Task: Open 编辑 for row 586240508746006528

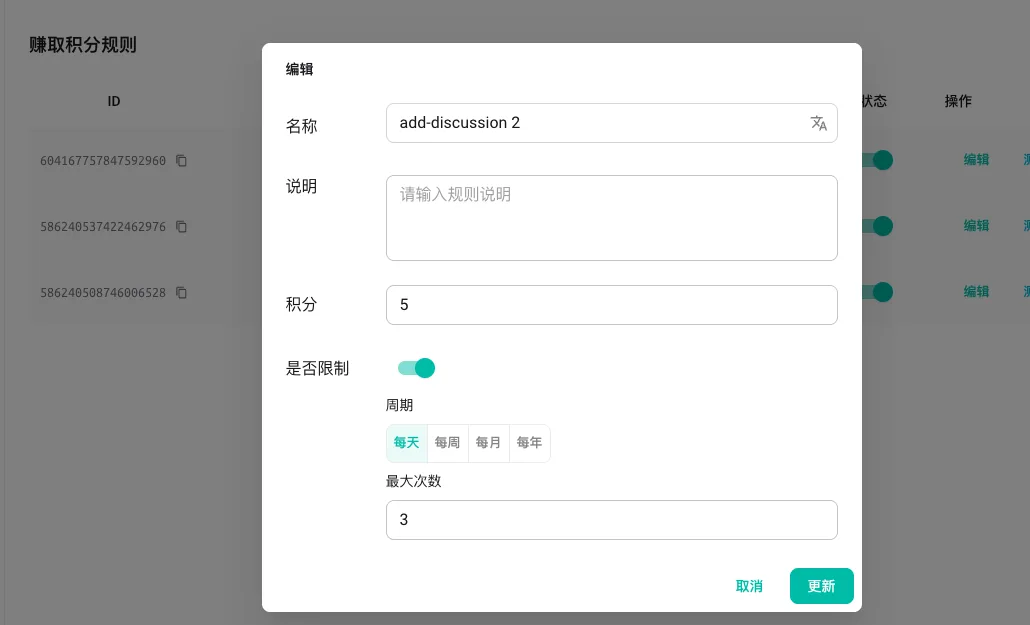Action: (x=976, y=292)
